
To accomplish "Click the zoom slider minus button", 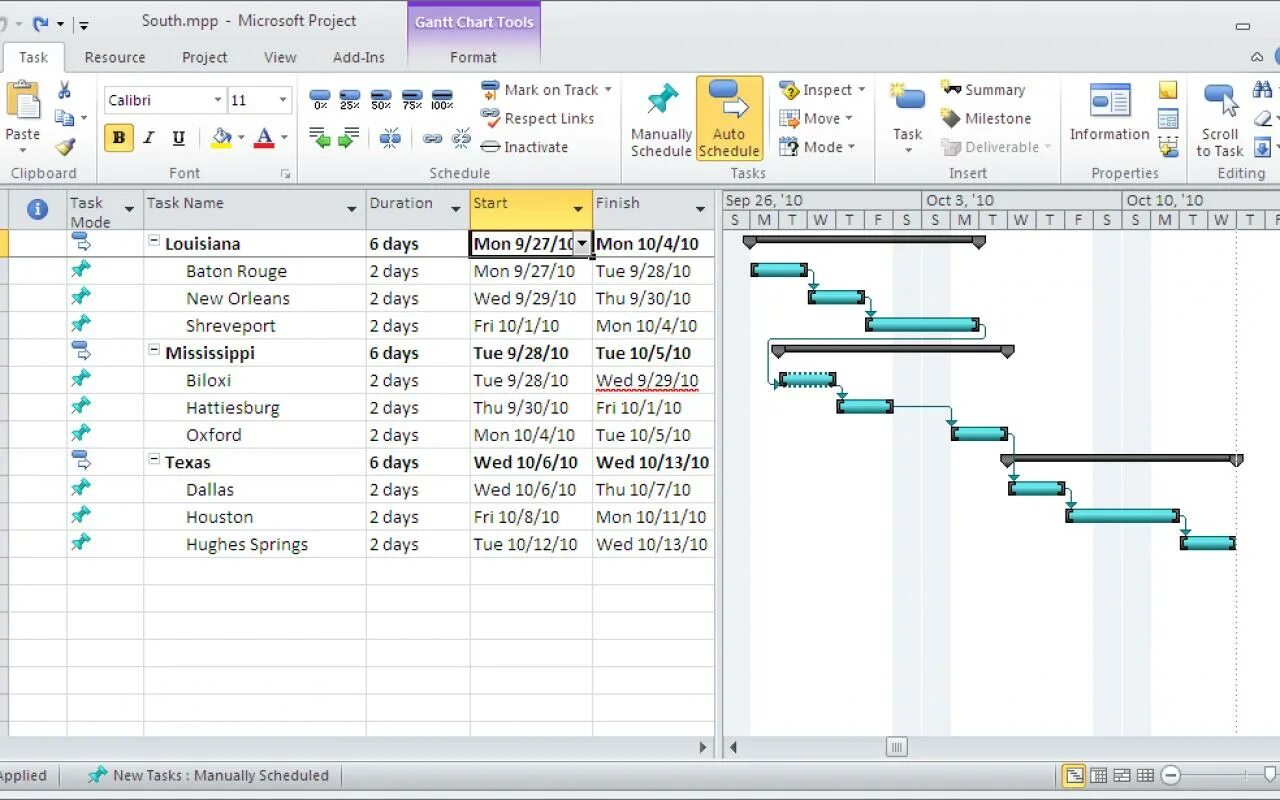I will (1171, 775).
